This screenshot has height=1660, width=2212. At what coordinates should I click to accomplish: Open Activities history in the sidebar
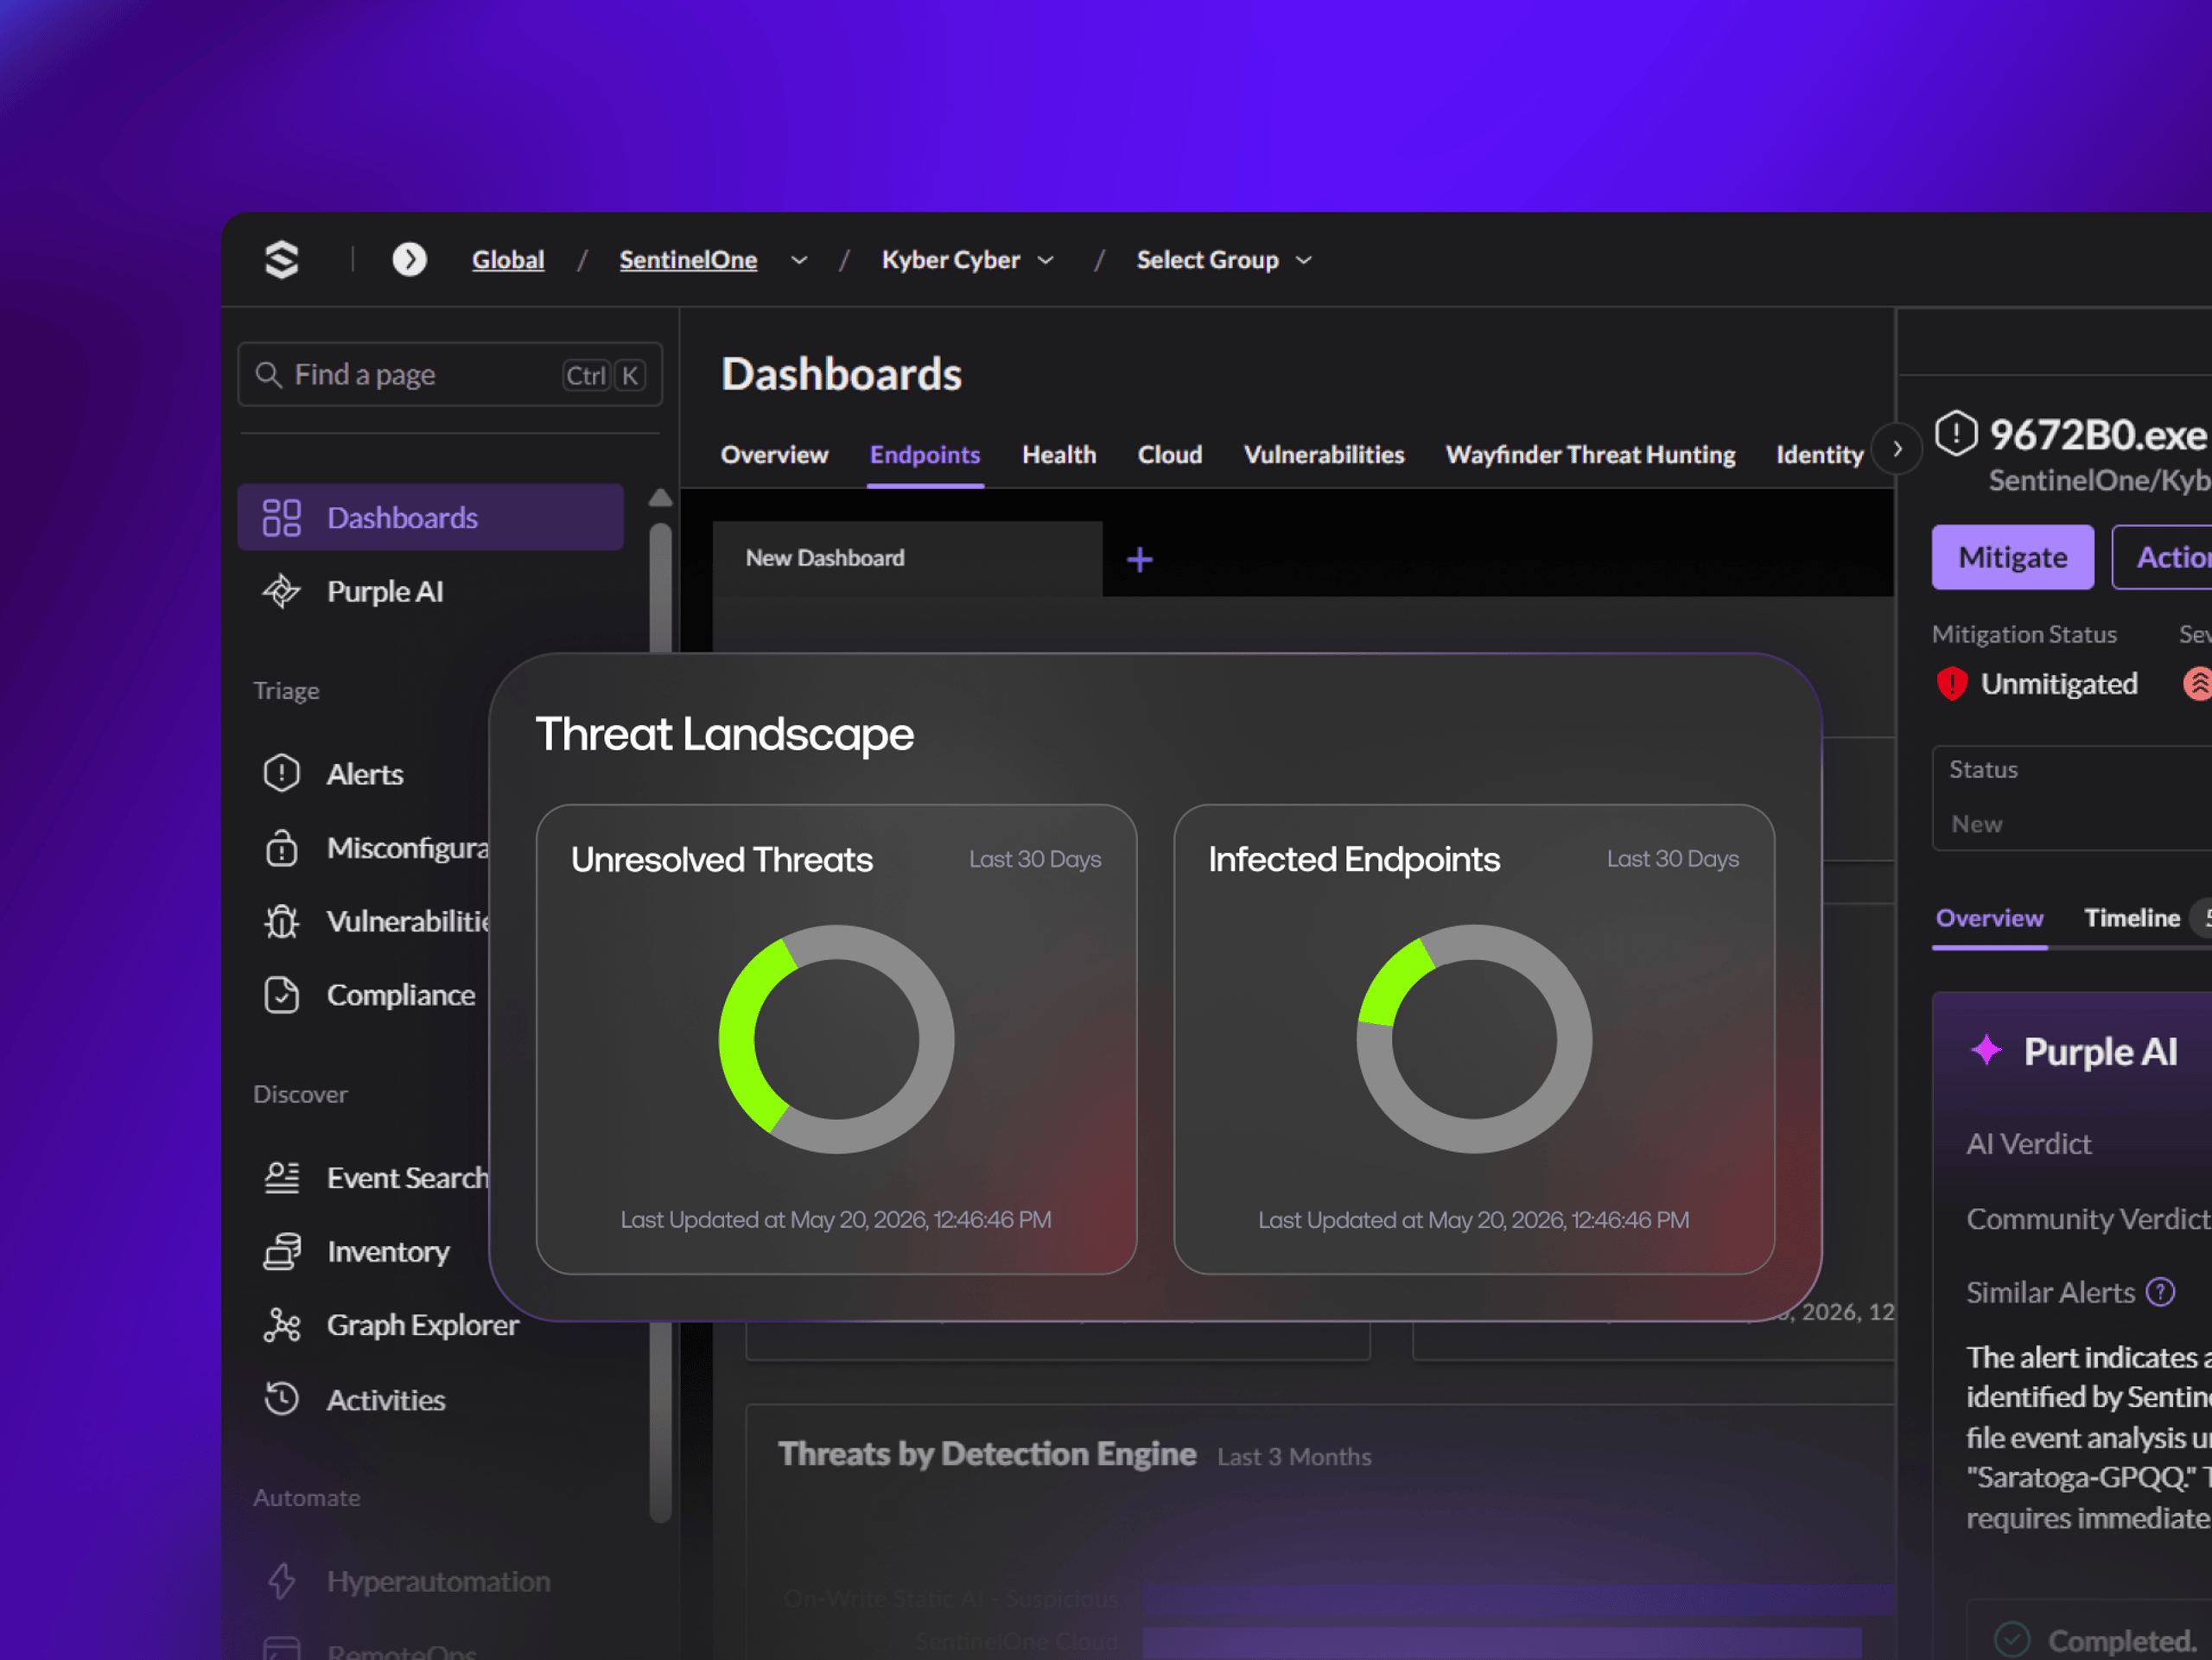[385, 1400]
